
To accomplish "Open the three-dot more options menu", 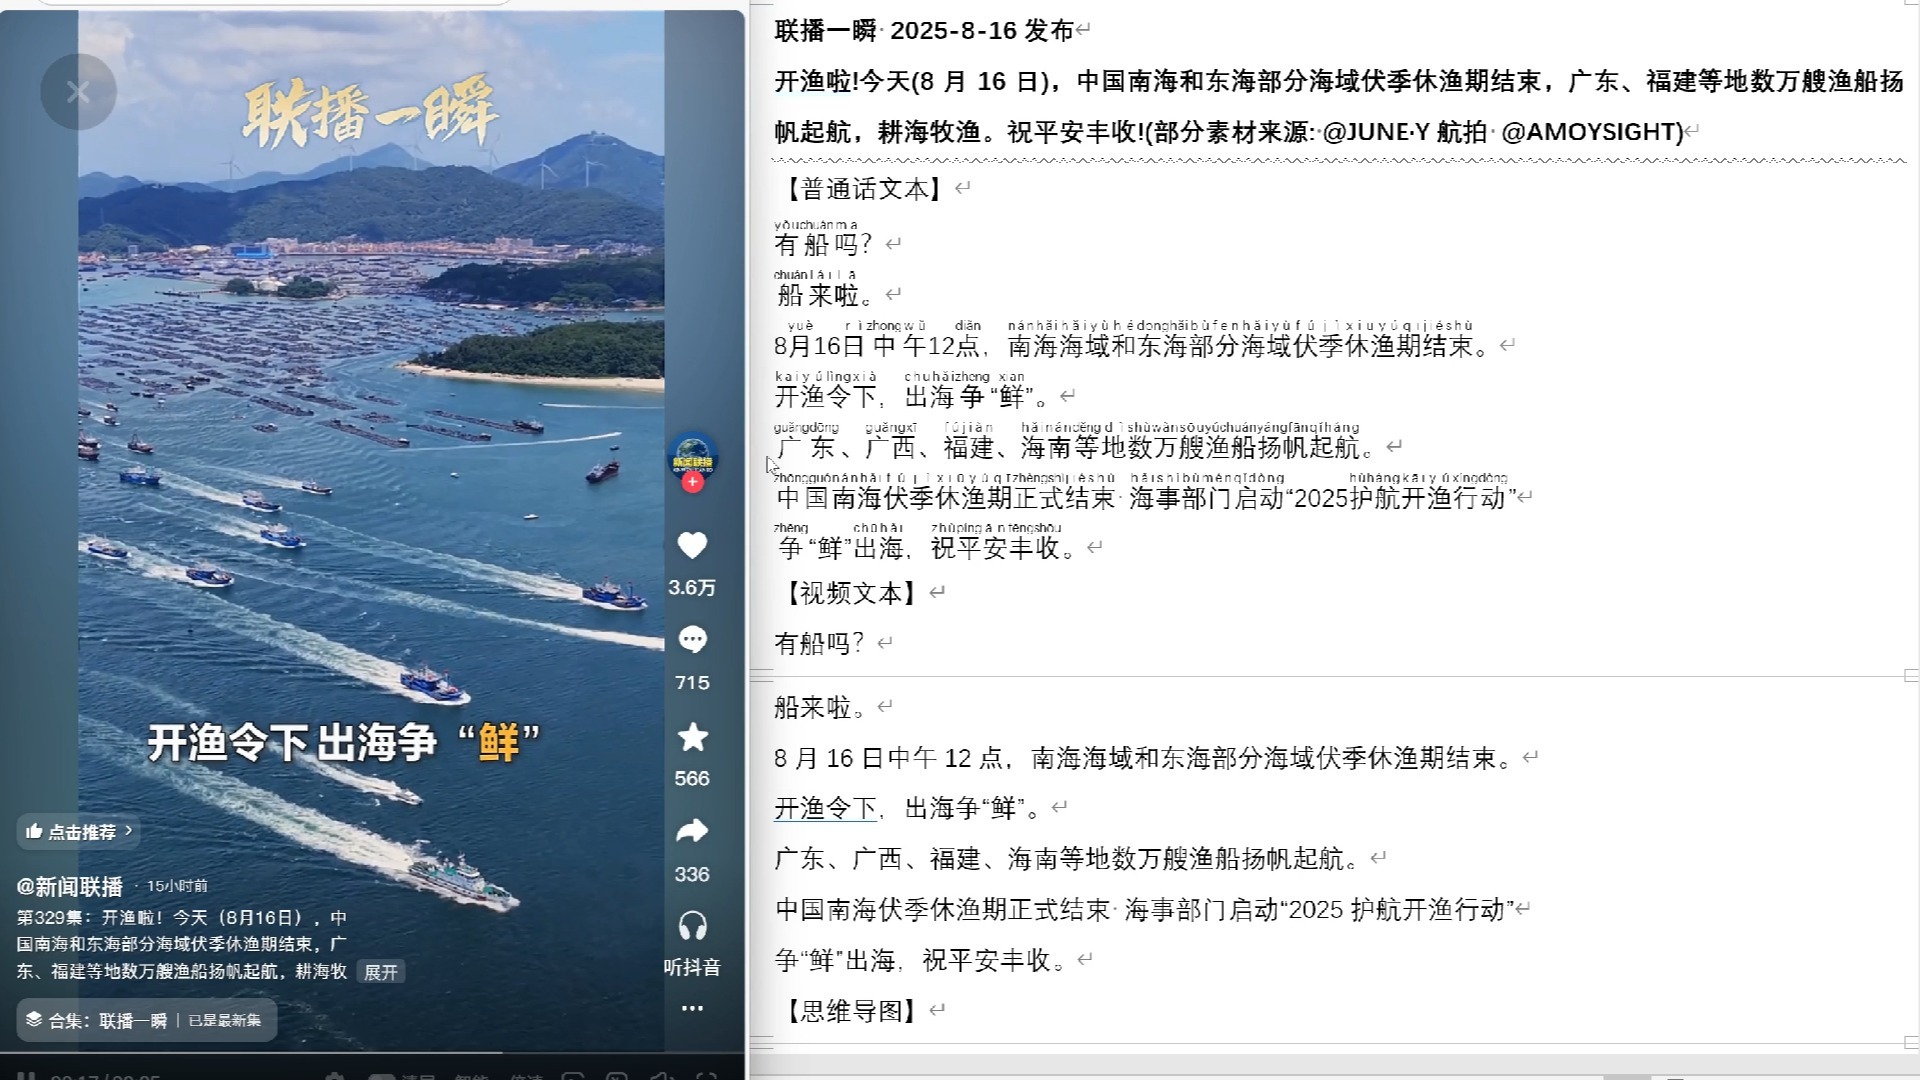I will point(692,1008).
